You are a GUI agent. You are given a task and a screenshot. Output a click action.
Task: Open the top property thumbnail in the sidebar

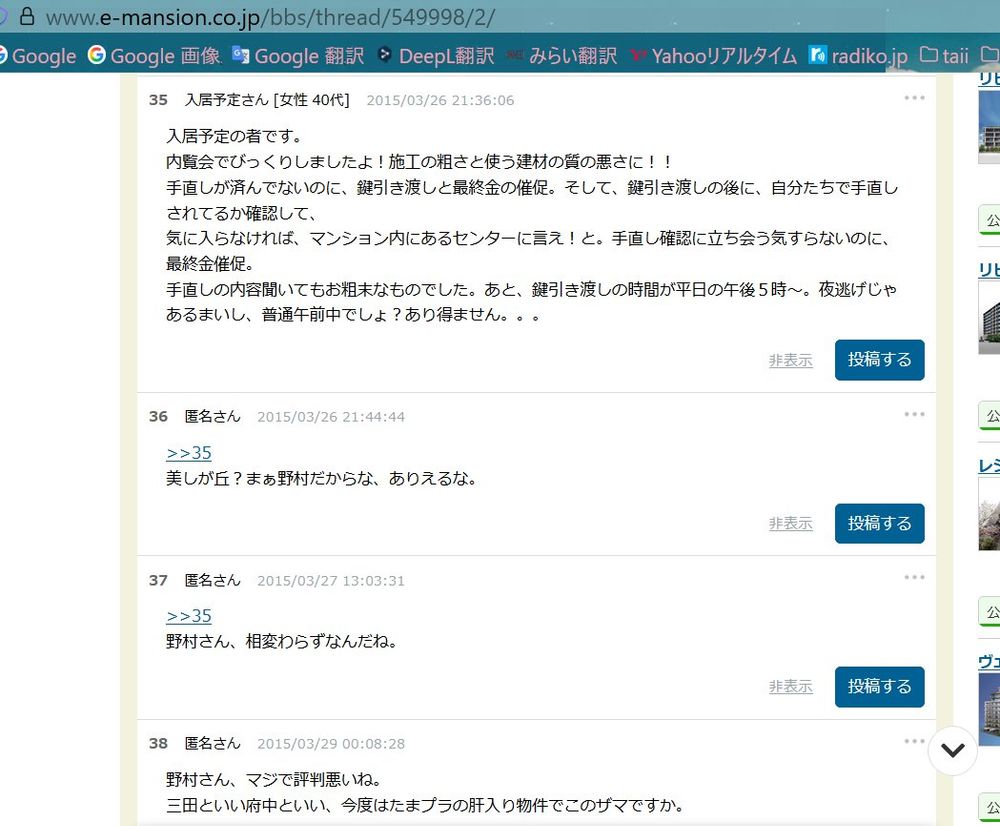click(x=989, y=127)
